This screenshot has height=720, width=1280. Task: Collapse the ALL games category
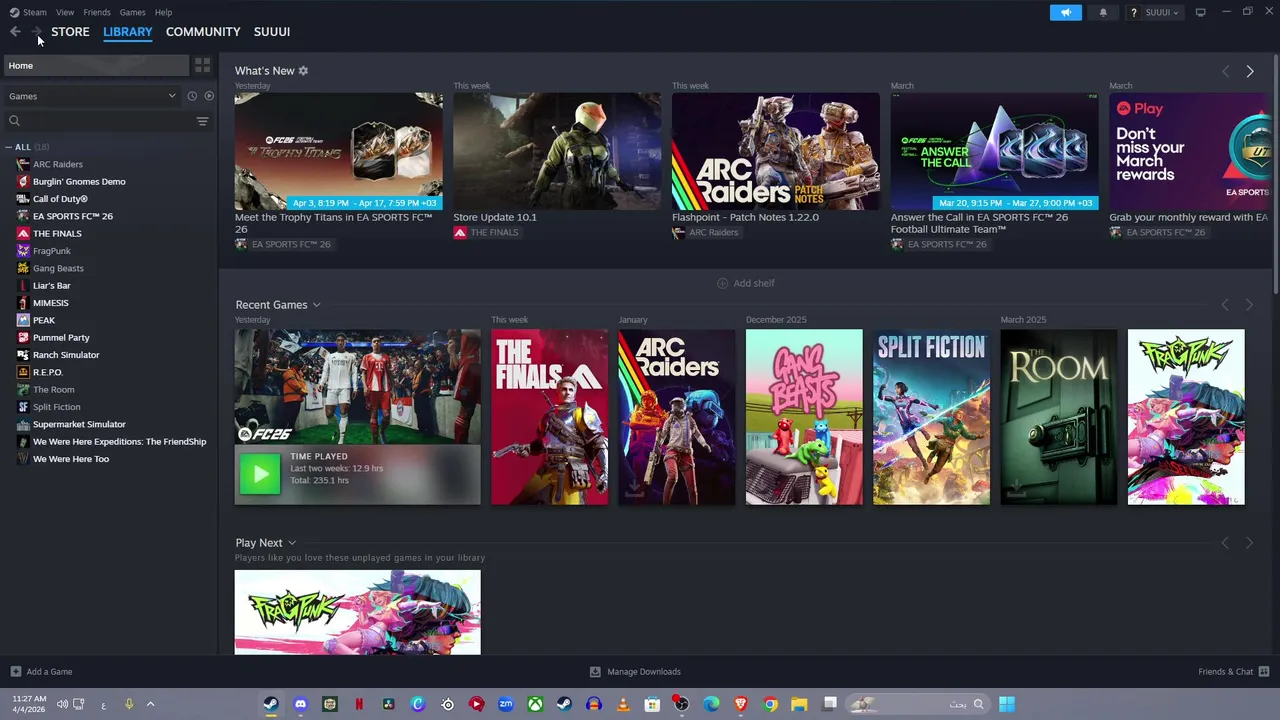tap(9, 147)
